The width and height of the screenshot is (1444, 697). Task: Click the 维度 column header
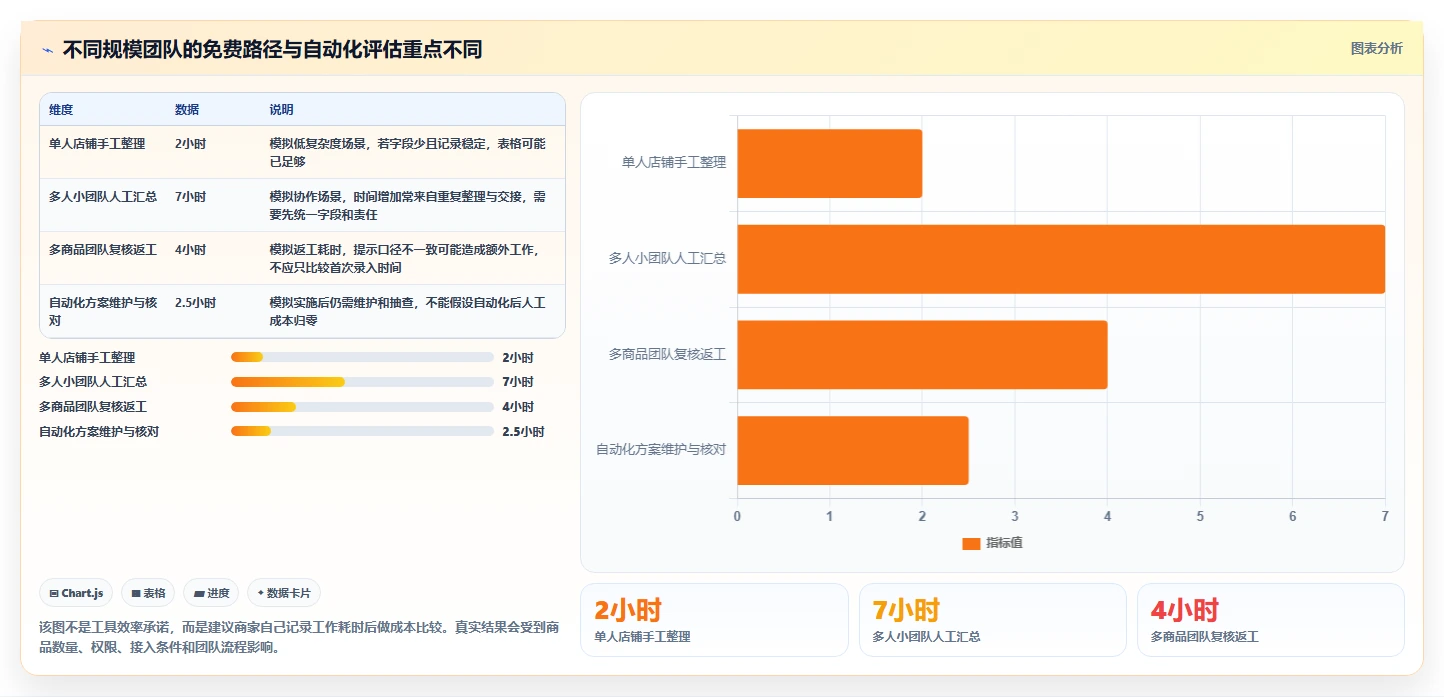[61, 110]
